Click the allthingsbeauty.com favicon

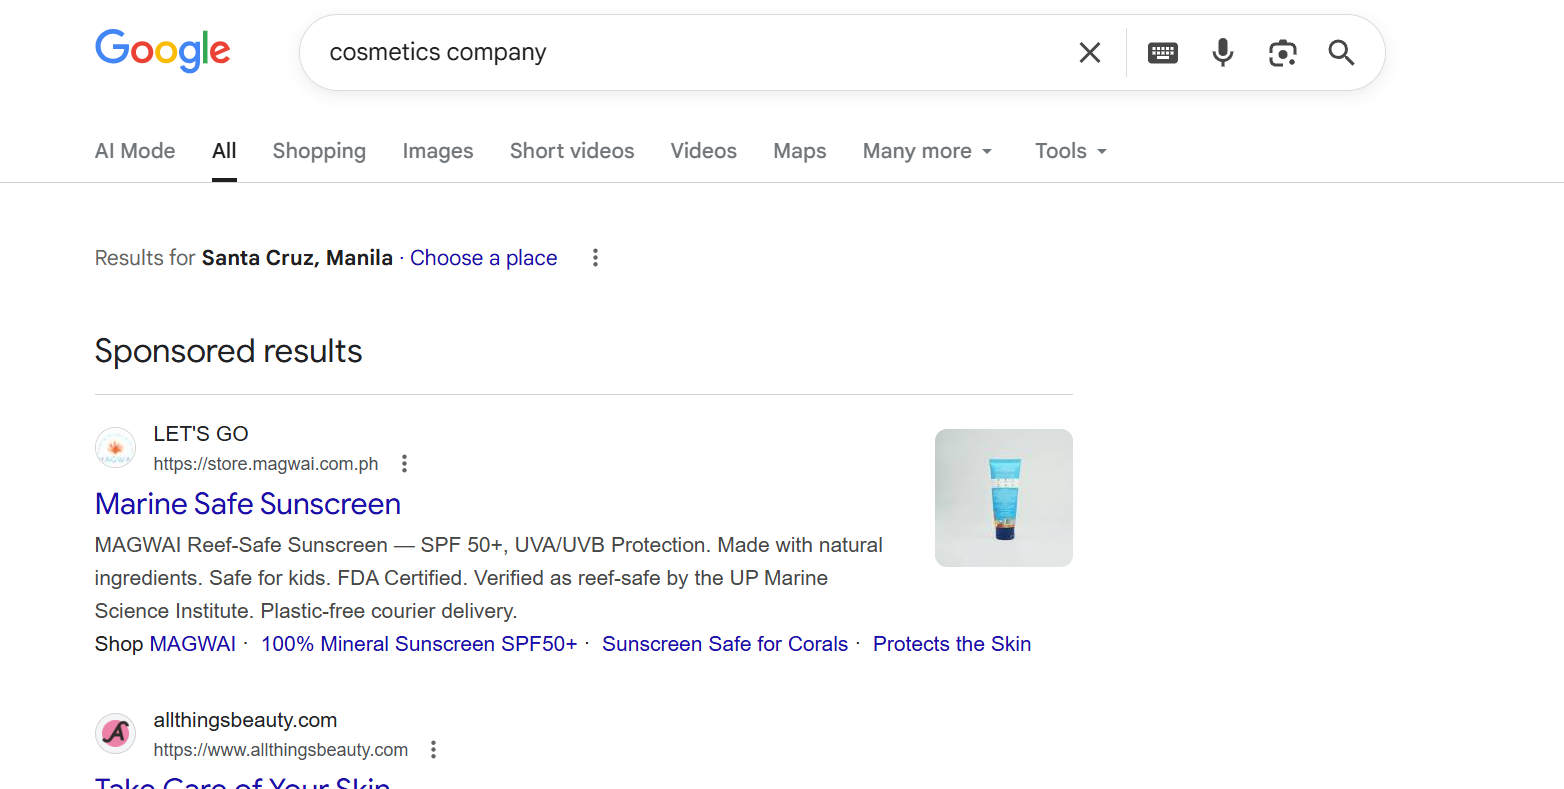116,734
